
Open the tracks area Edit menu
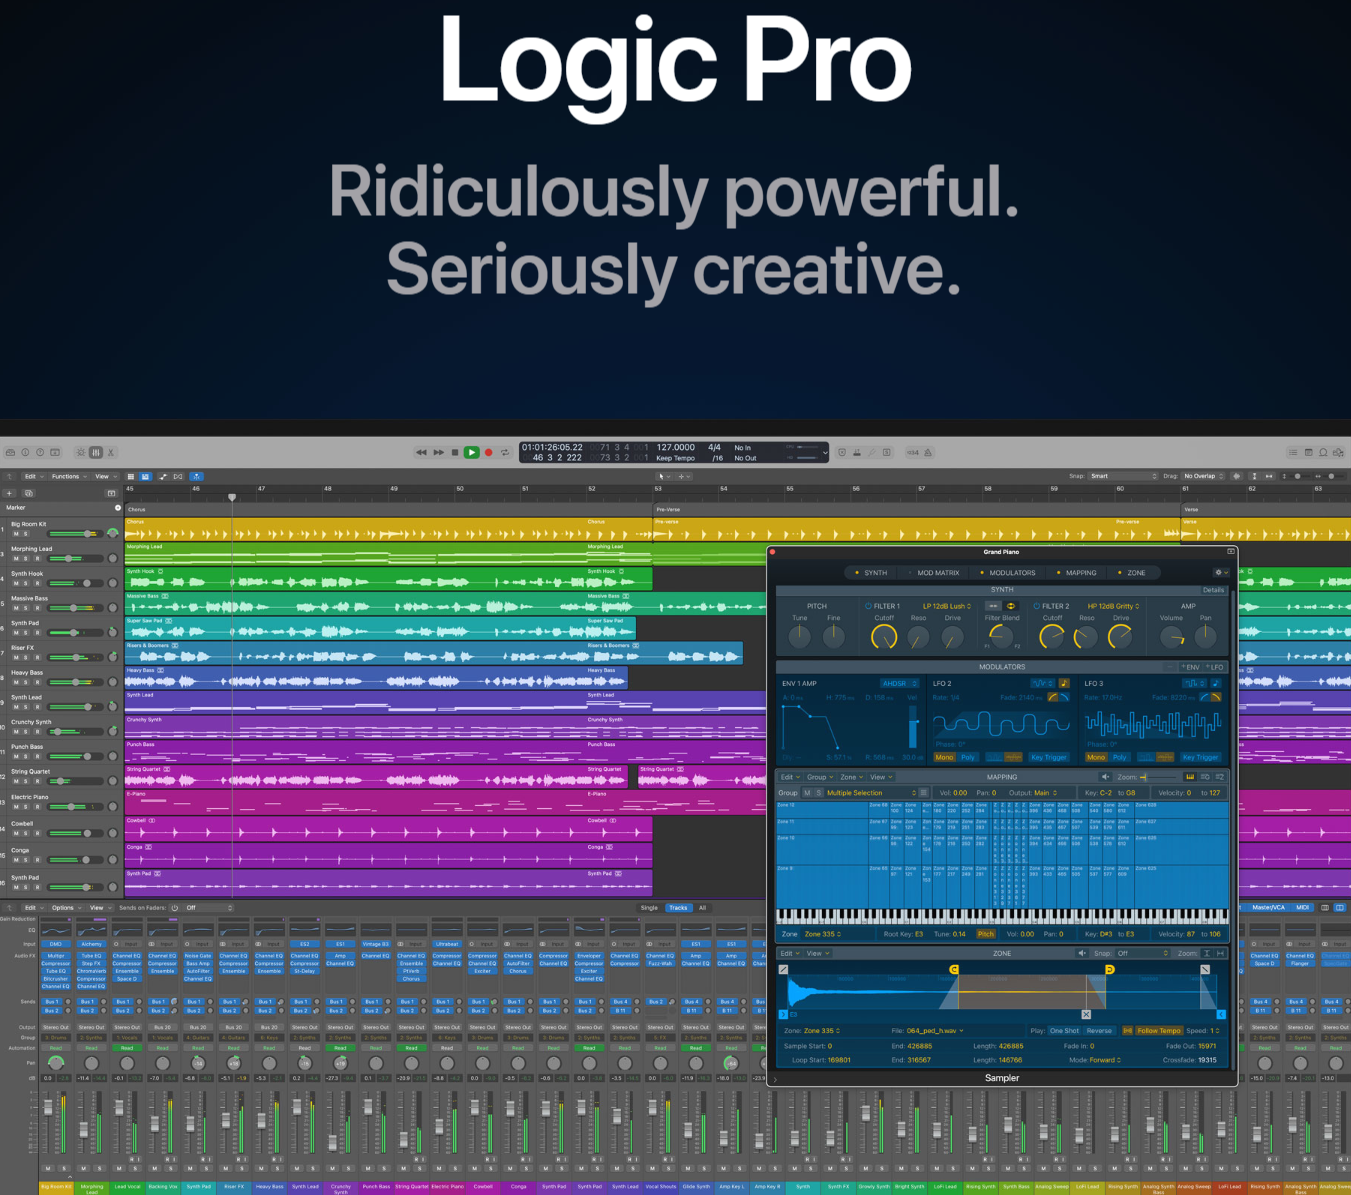[33, 476]
